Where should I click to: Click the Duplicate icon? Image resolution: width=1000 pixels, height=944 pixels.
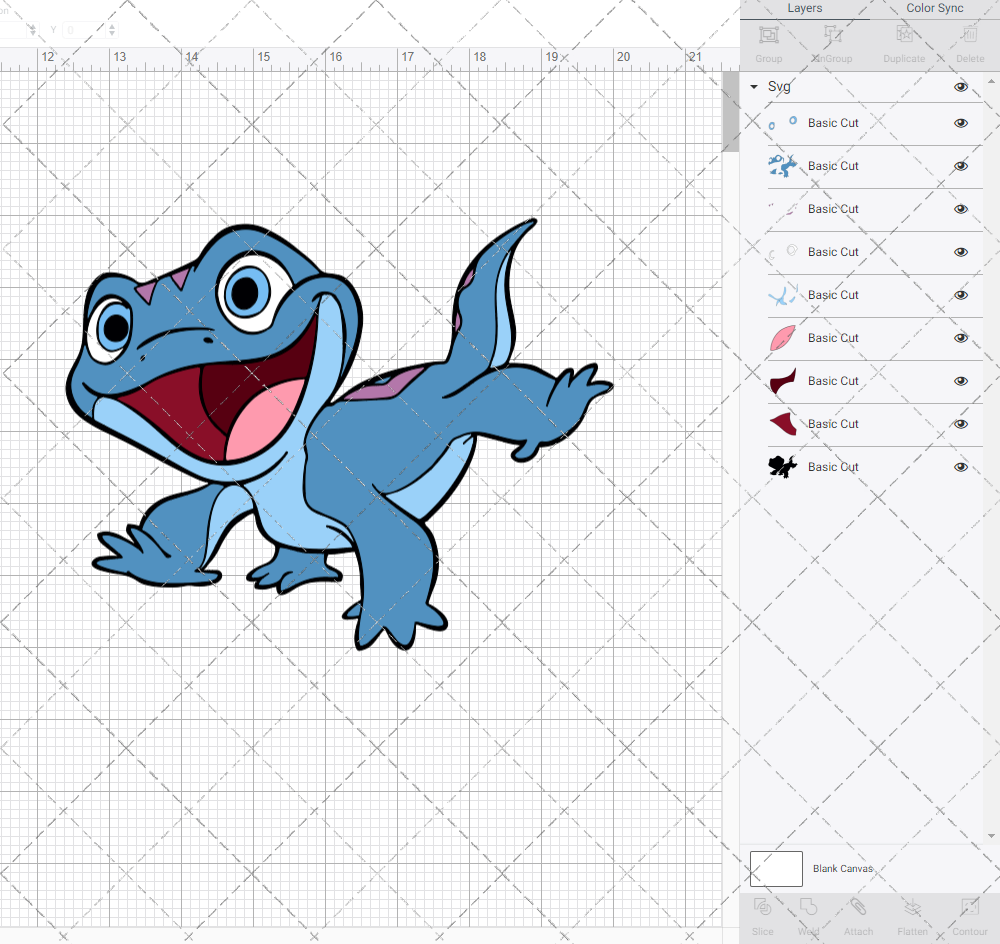tap(904, 34)
